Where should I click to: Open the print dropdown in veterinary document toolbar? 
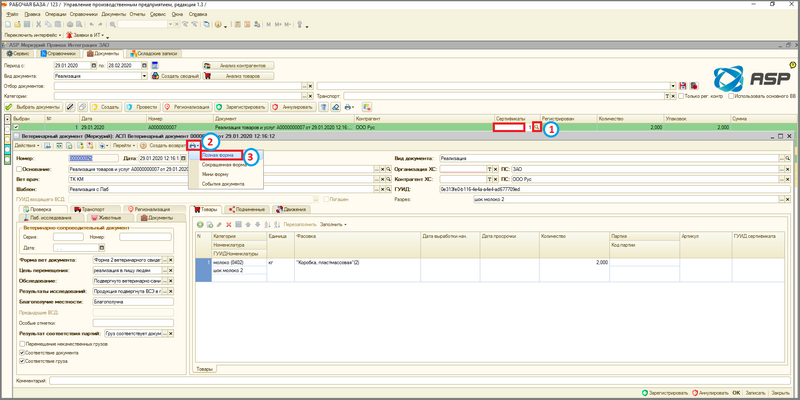tap(193, 145)
